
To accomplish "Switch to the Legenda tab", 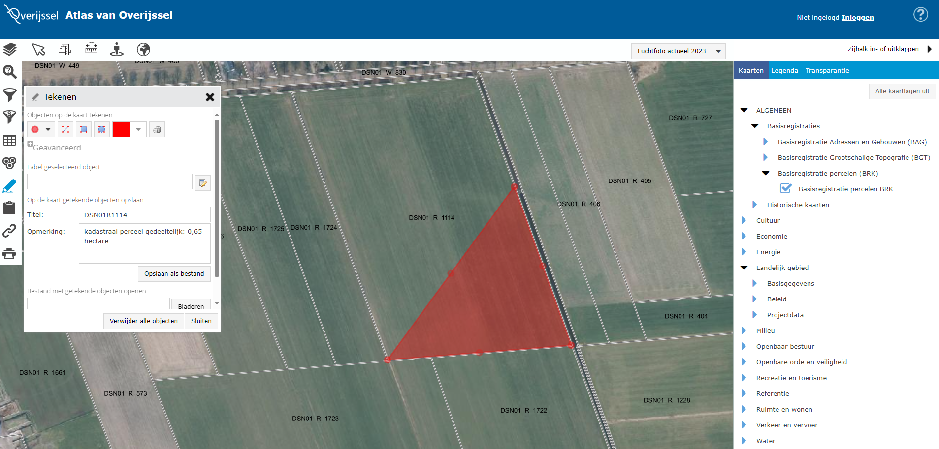I will 784,71.
